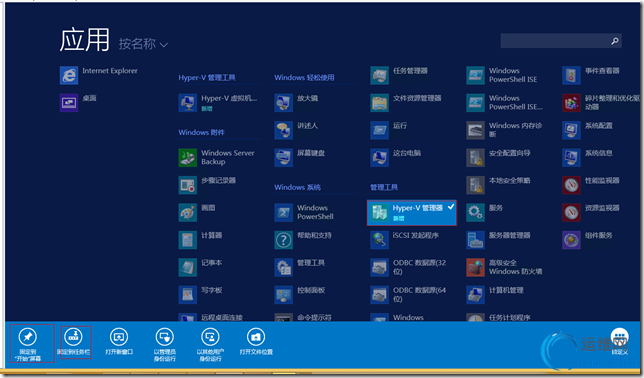Open 高级安全 Windows 防火墙
Screen dimensions: 644x378
(x=504, y=267)
